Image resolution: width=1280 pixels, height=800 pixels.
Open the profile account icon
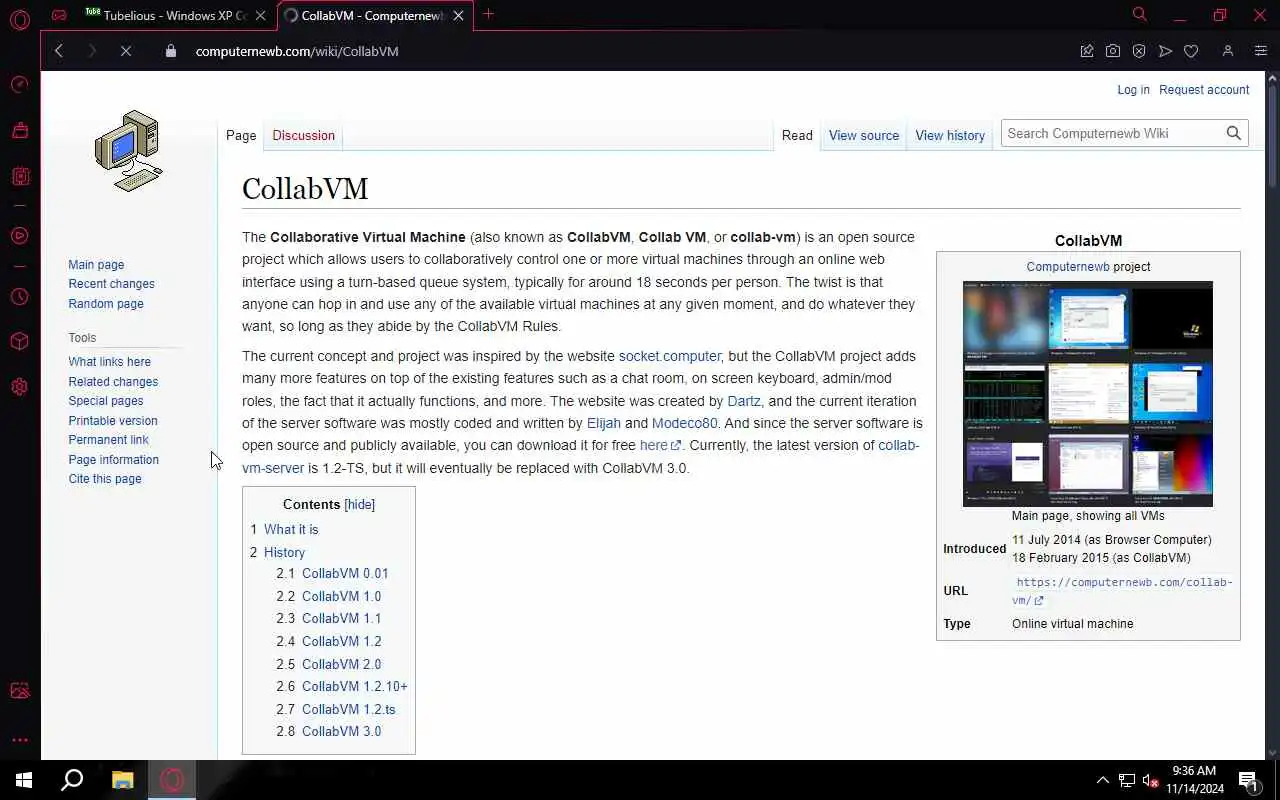click(1228, 51)
